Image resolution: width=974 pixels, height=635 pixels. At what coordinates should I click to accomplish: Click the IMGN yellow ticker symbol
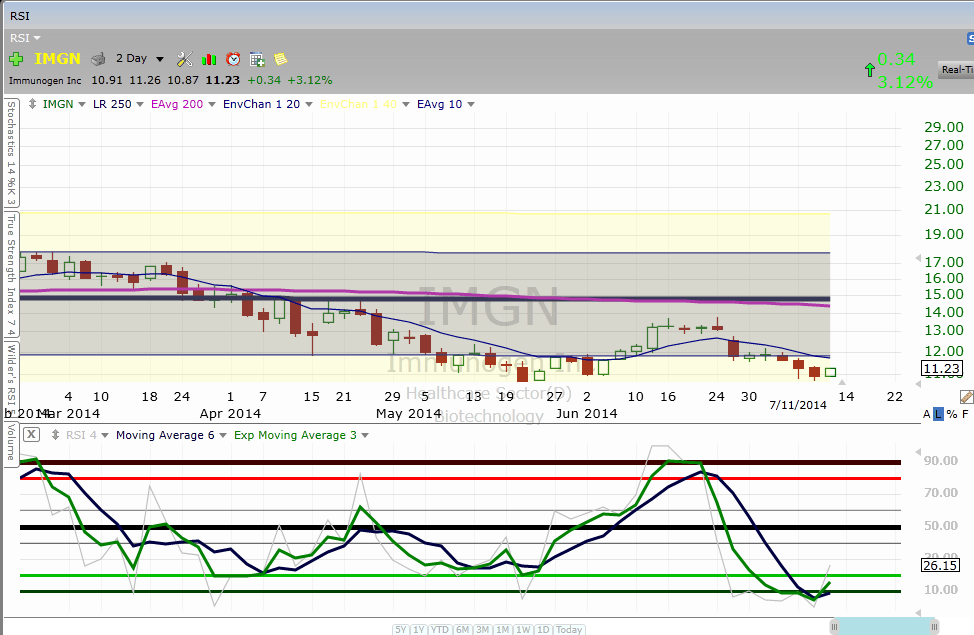59,59
